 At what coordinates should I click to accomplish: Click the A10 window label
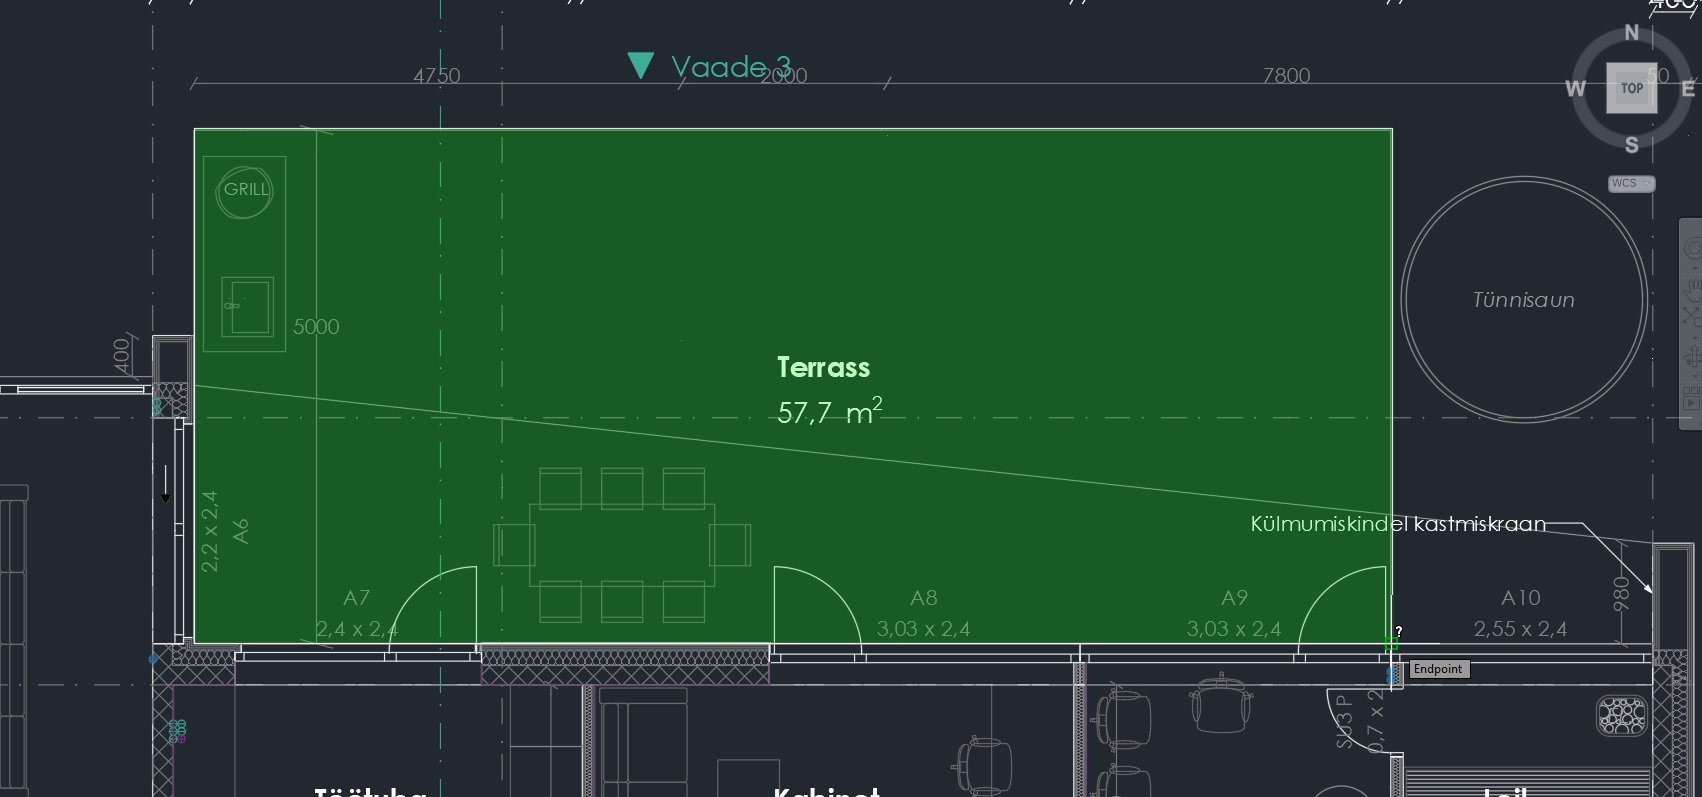1520,598
